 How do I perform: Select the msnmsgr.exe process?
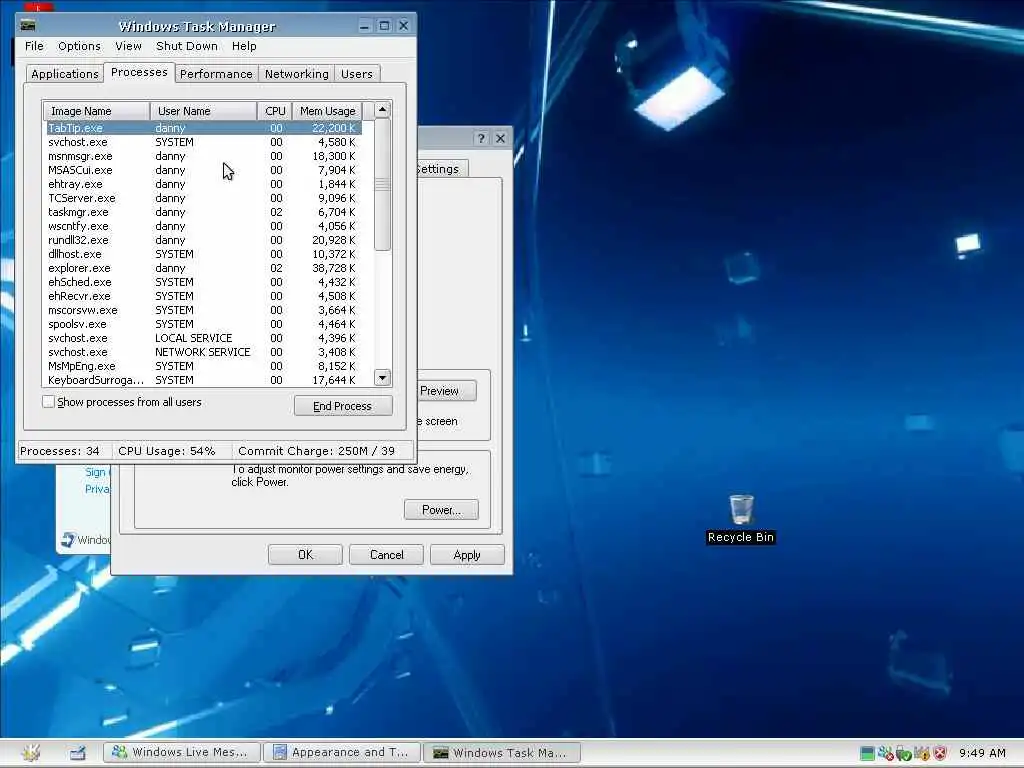pyautogui.click(x=203, y=156)
